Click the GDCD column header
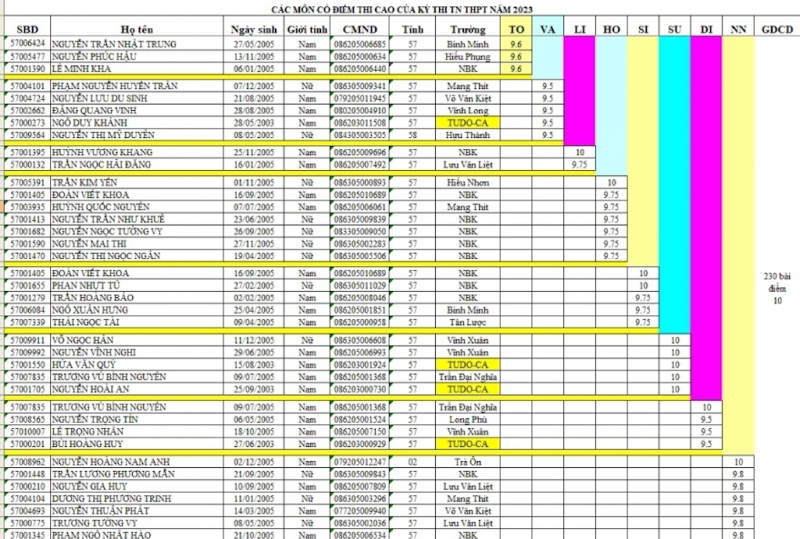The height and width of the screenshot is (539, 800). point(776,31)
